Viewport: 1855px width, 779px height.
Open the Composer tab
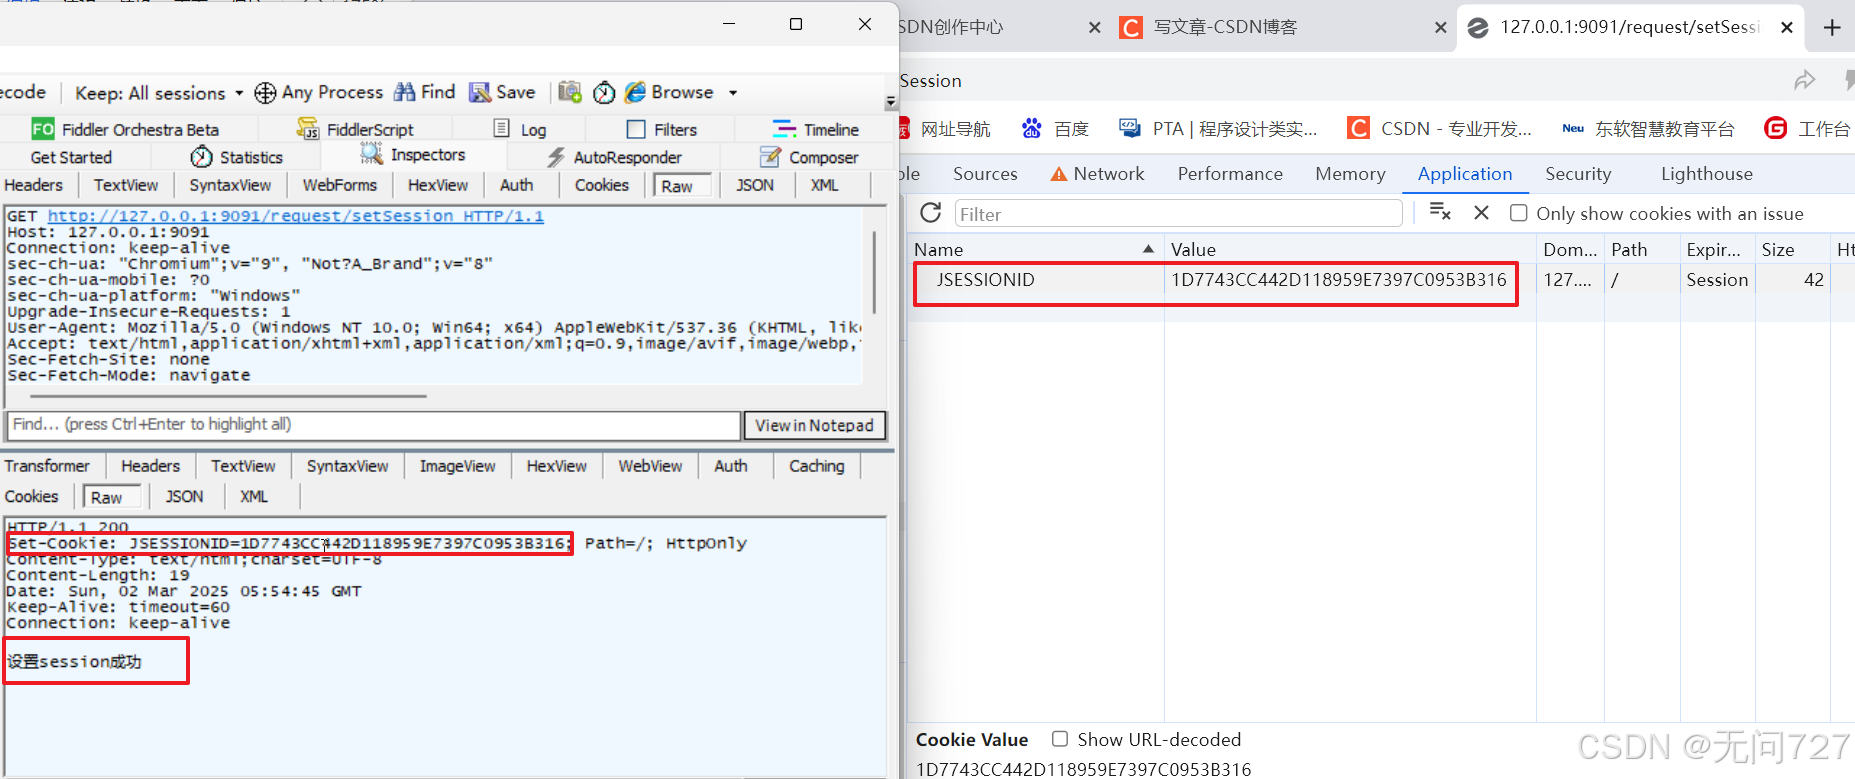[809, 157]
